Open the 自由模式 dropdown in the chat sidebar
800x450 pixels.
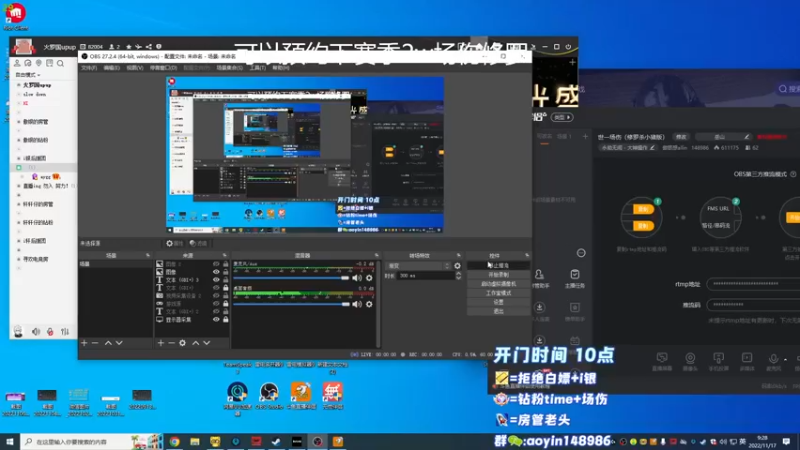(28, 75)
